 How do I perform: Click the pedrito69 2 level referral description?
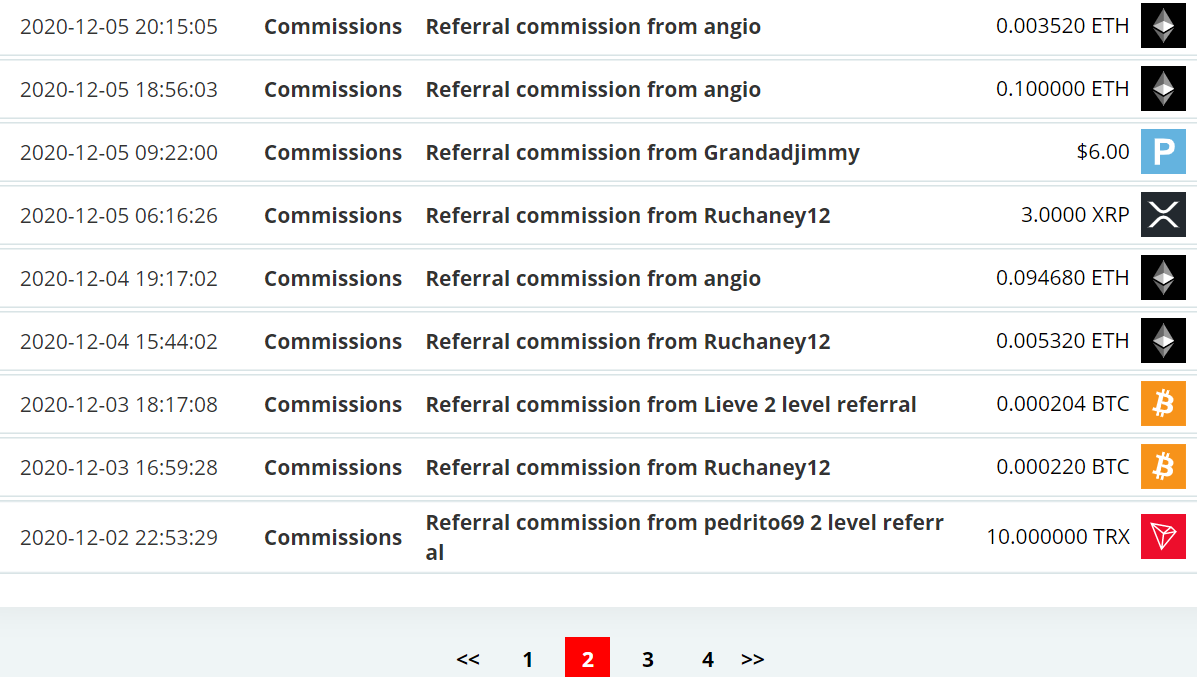coord(685,537)
